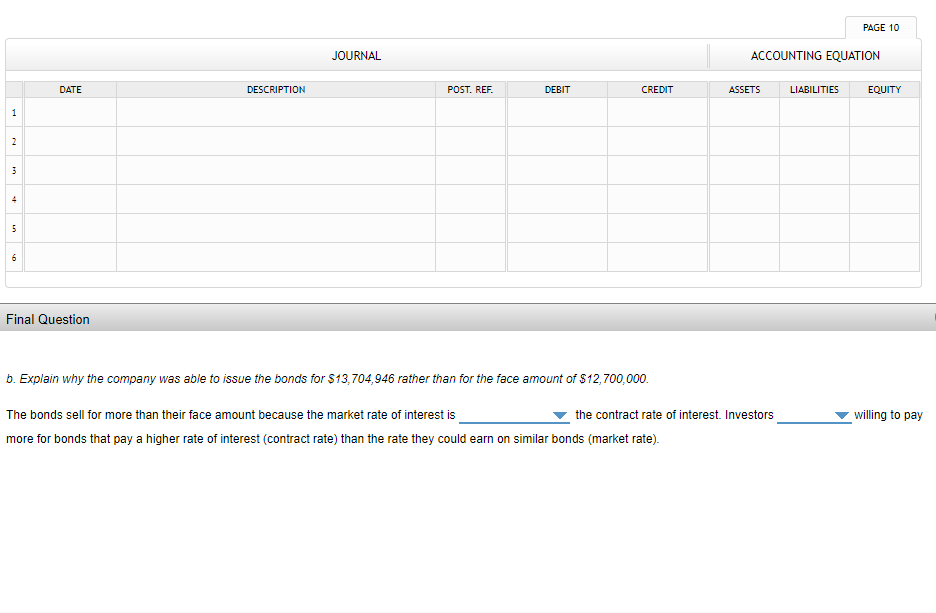Click the Debit cell in row 3
936x613 pixels.
(x=558, y=170)
